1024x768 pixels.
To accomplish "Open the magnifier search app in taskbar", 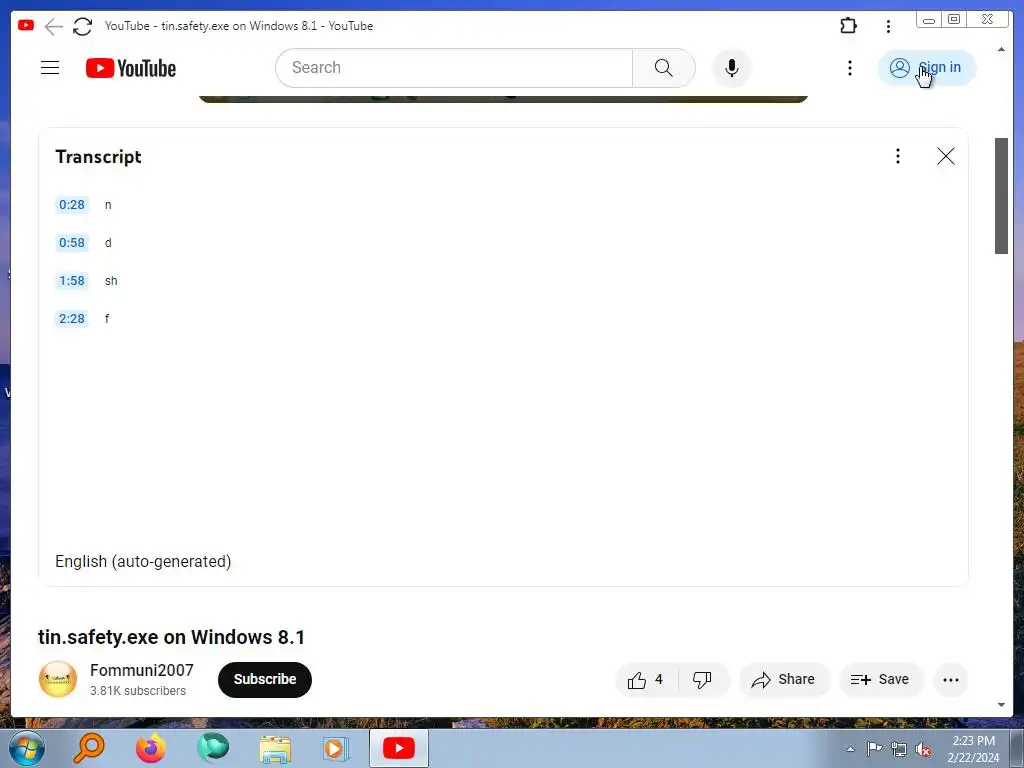I will (x=88, y=748).
